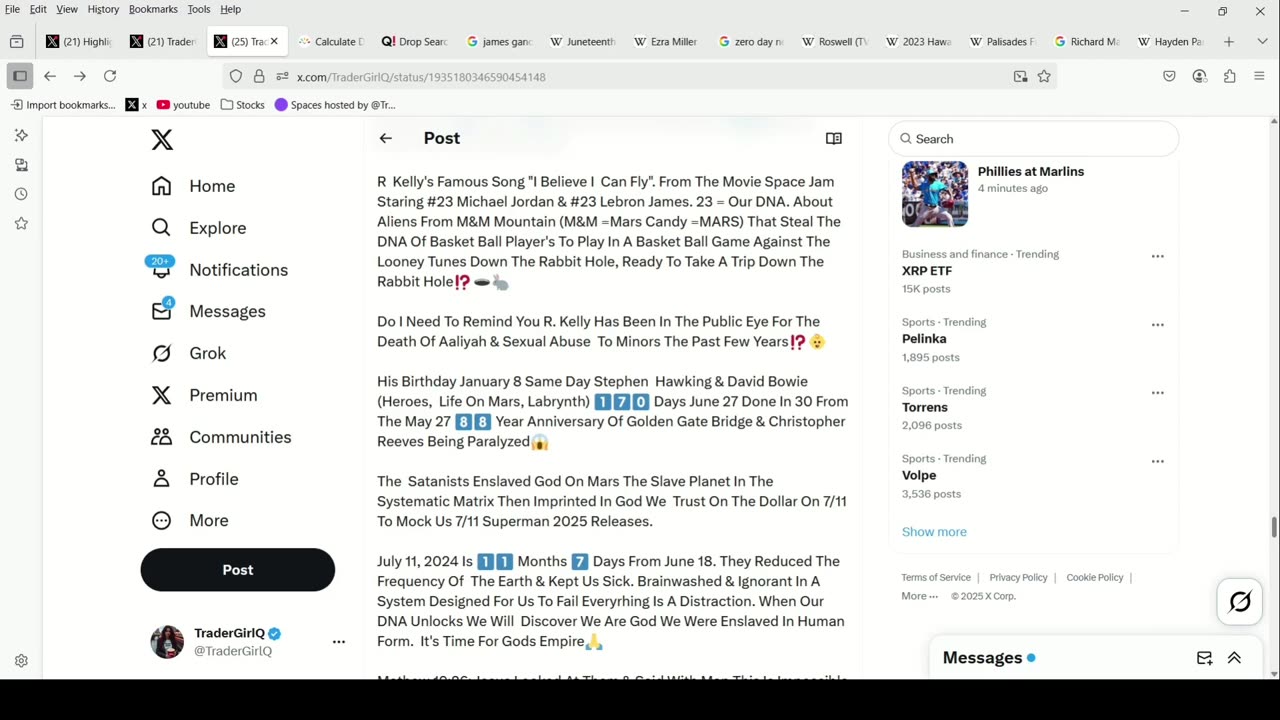Open the History menu
The image size is (1280, 720).
pyautogui.click(x=103, y=9)
